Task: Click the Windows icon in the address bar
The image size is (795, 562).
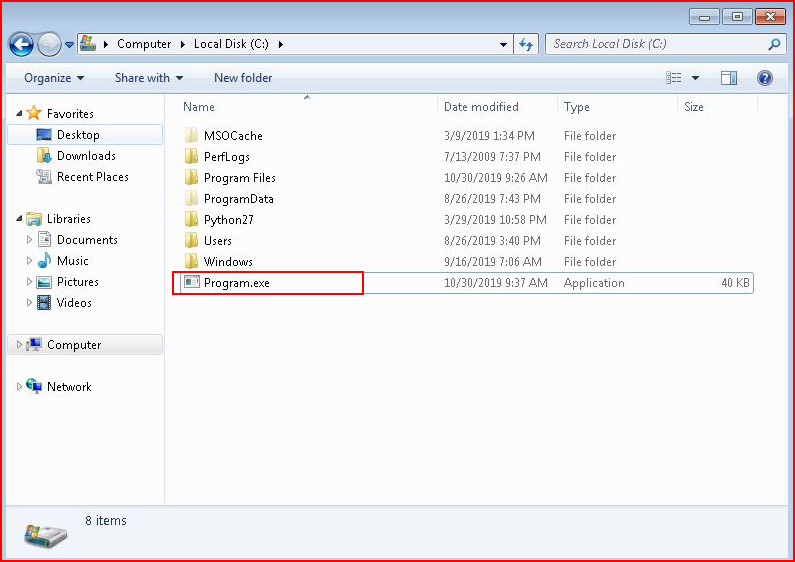Action: 88,43
